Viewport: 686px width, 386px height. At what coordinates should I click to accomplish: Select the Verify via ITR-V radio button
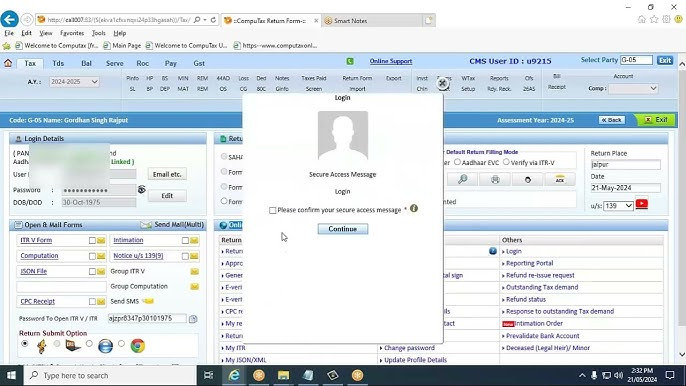(x=506, y=162)
